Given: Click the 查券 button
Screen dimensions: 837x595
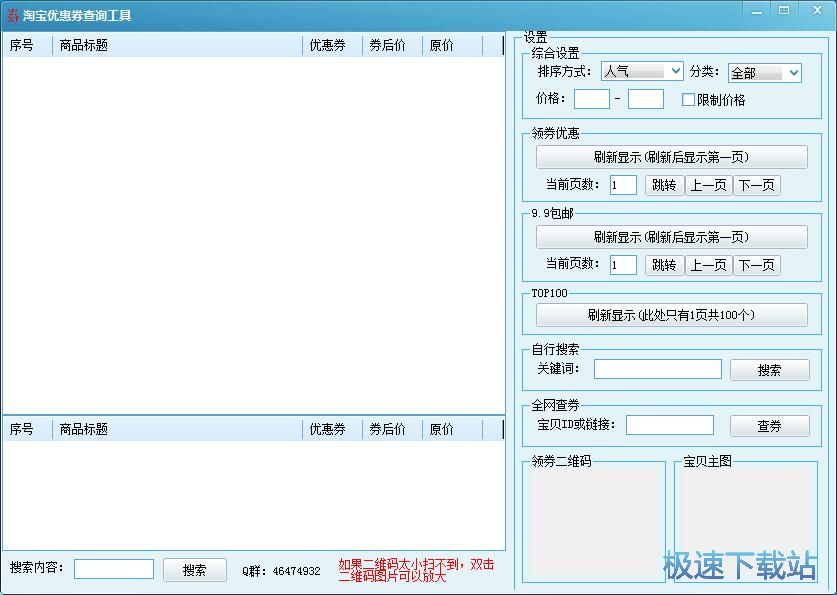Looking at the screenshot, I should [x=769, y=426].
